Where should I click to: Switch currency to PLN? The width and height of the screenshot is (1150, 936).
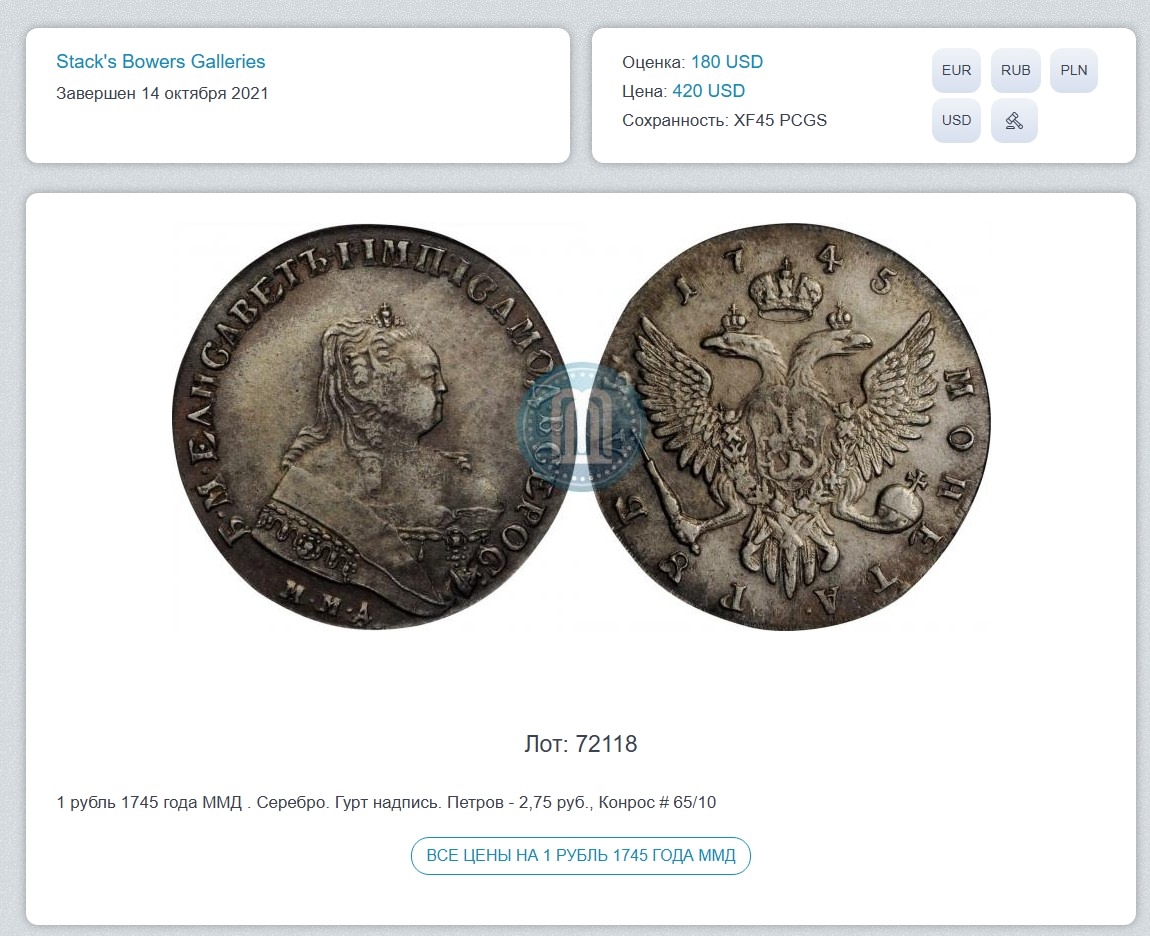click(x=1074, y=70)
